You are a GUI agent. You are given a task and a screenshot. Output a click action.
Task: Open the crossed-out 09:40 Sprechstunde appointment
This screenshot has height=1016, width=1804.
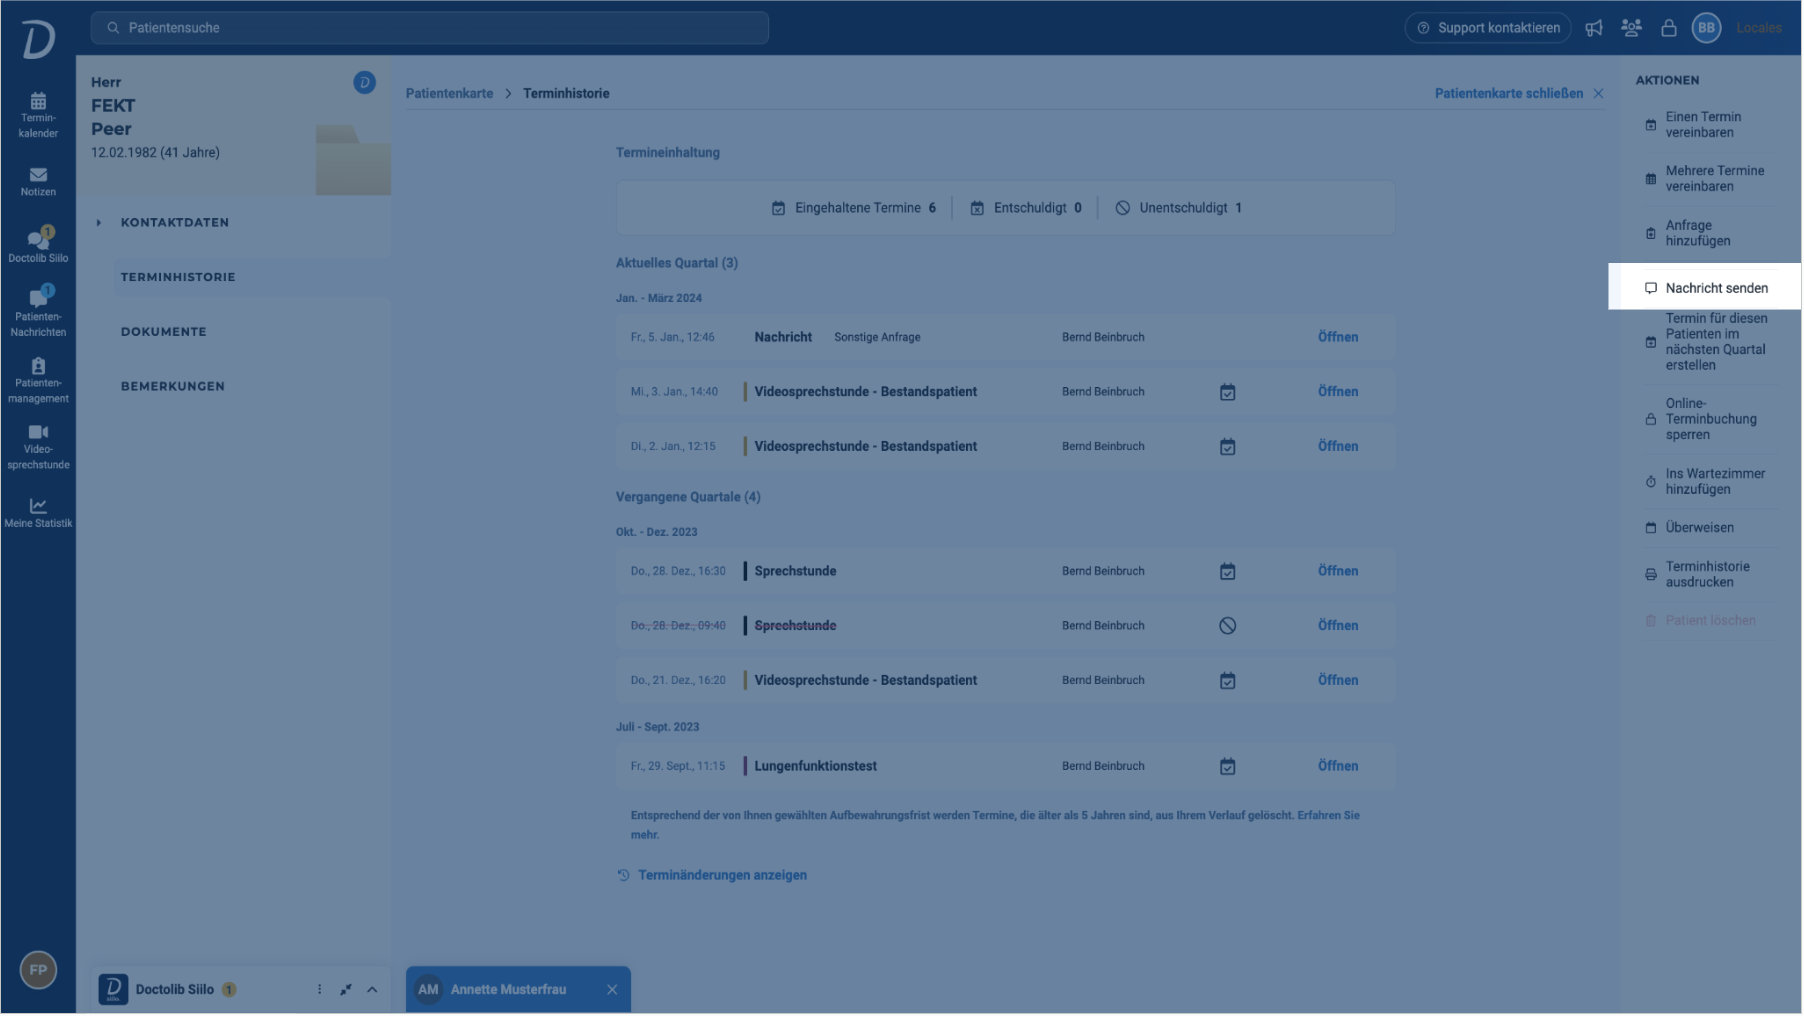(x=1339, y=626)
